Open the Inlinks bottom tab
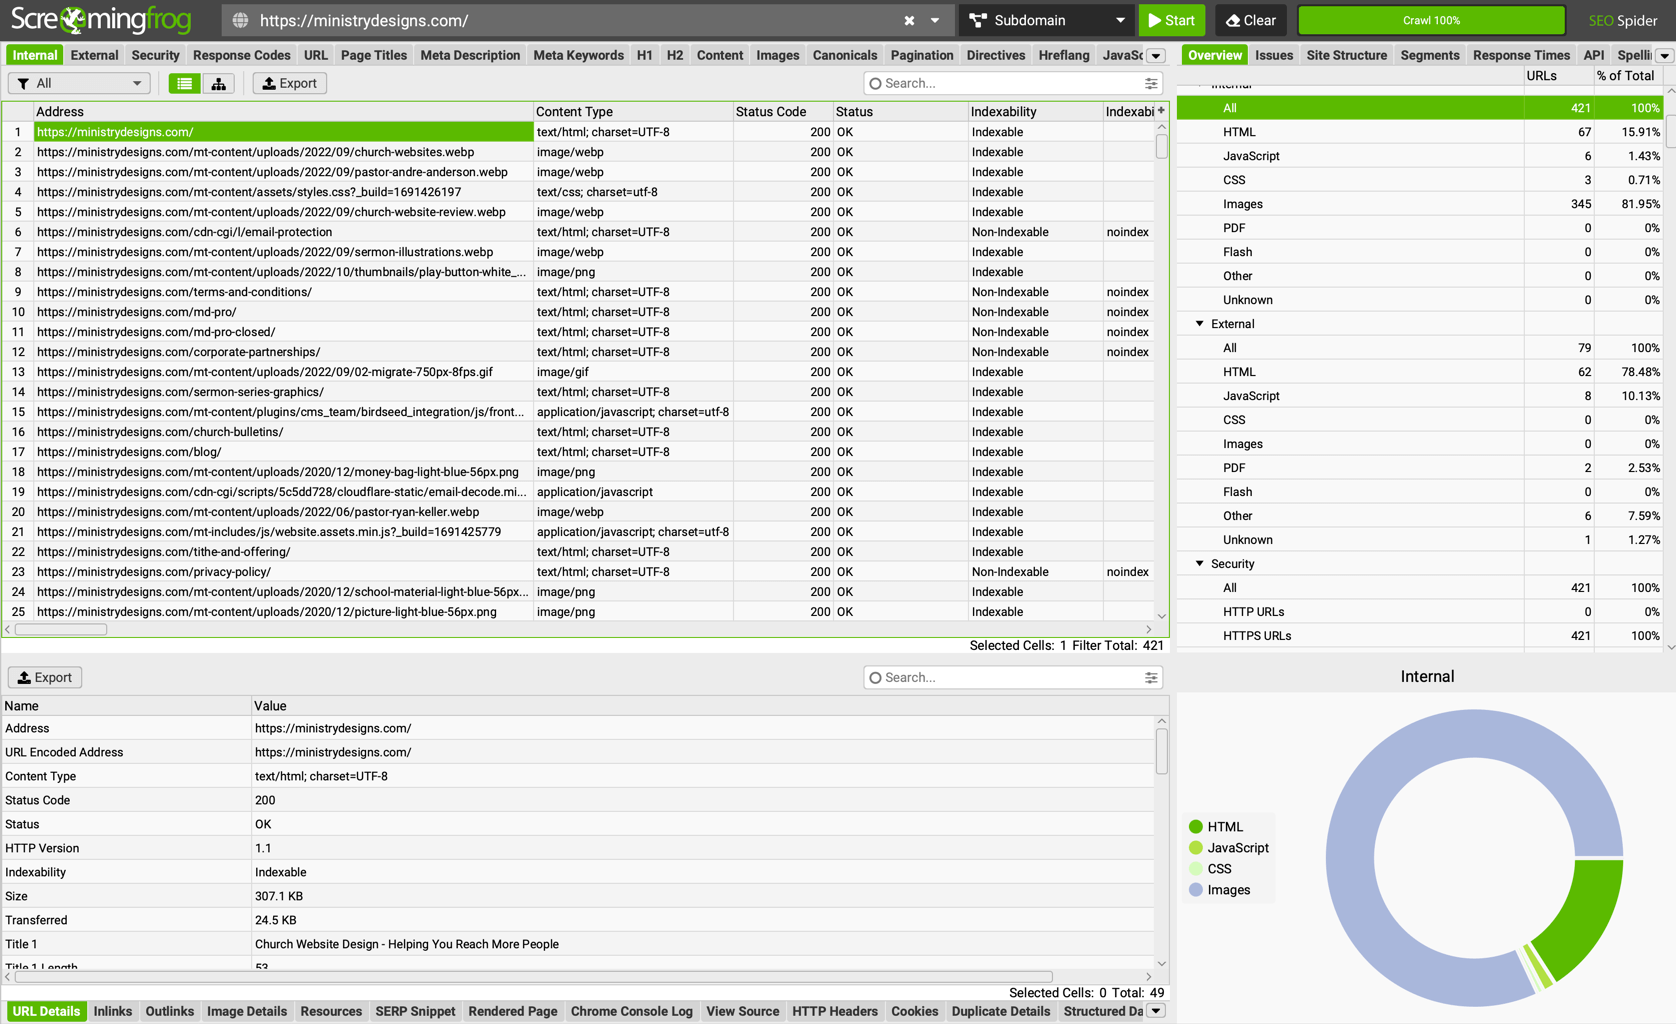This screenshot has height=1024, width=1676. click(112, 1011)
